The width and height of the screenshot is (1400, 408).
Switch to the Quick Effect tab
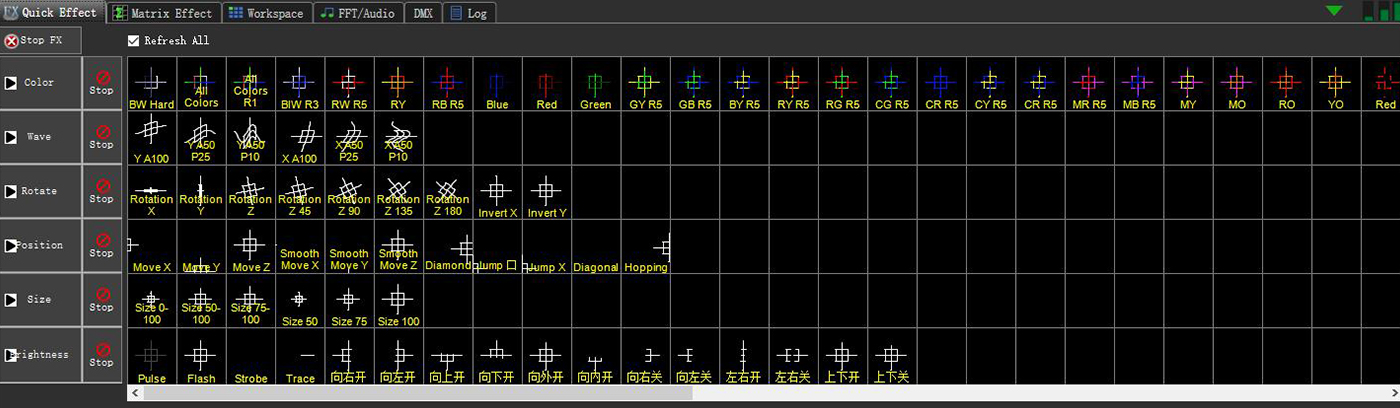[52, 12]
